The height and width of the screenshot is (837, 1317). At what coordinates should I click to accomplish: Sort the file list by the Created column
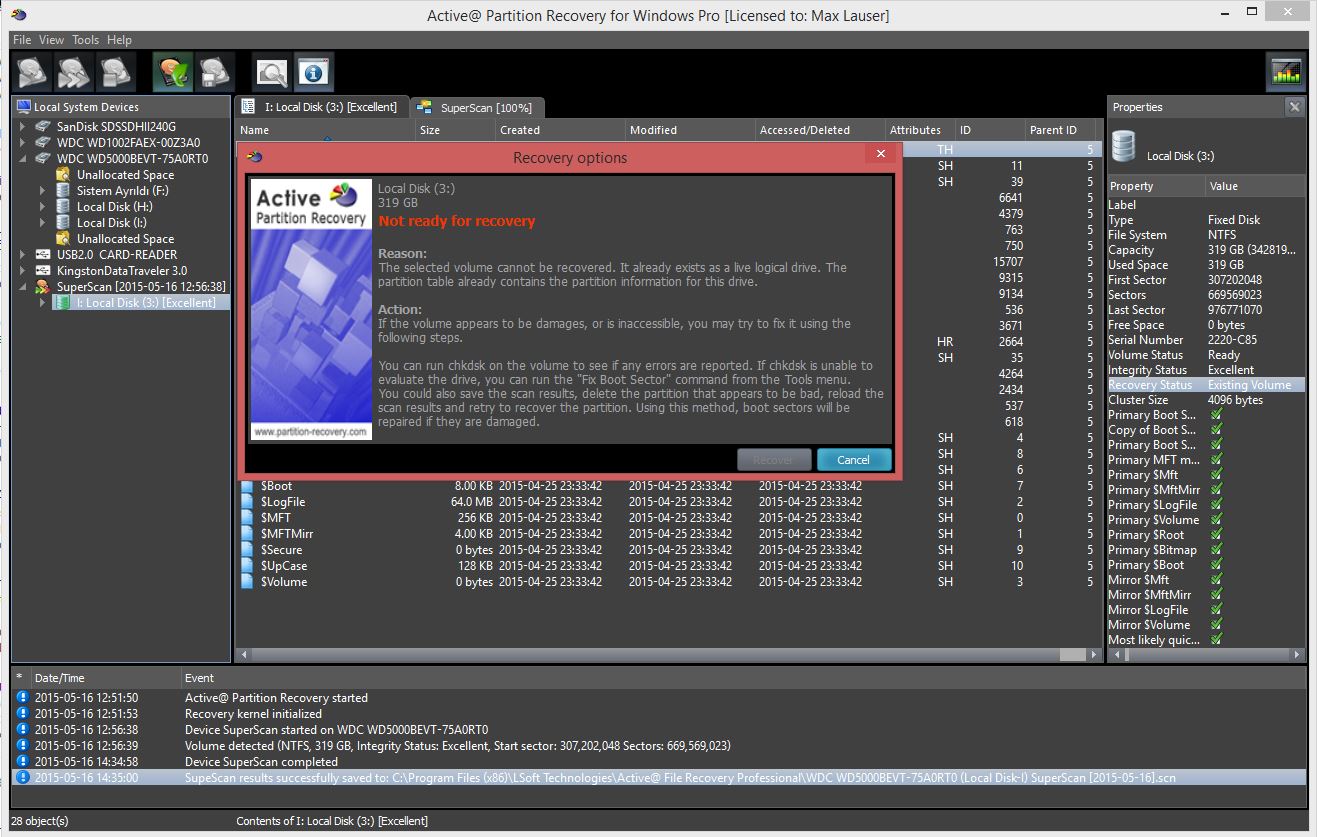[x=560, y=130]
